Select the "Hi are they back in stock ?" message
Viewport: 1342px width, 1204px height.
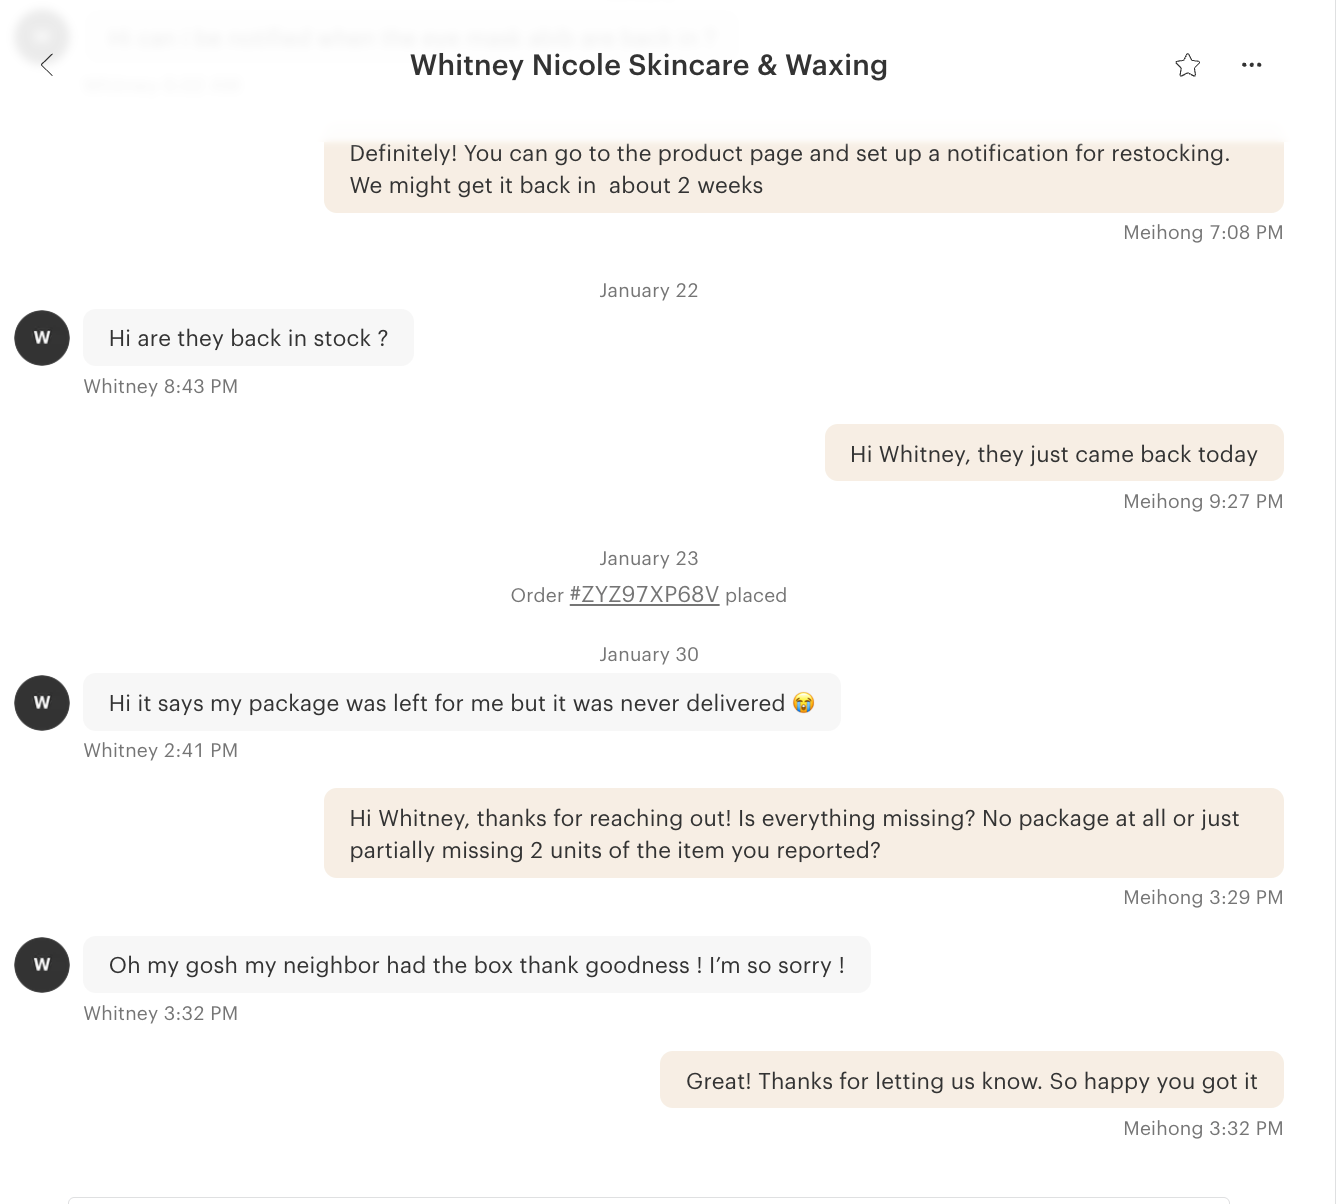click(248, 338)
